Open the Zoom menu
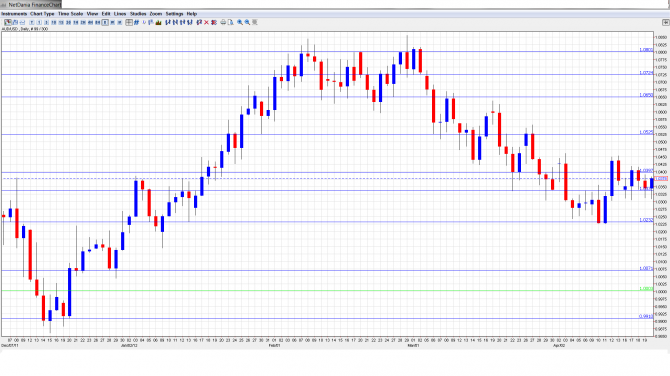The width and height of the screenshot is (670, 376). (156, 14)
